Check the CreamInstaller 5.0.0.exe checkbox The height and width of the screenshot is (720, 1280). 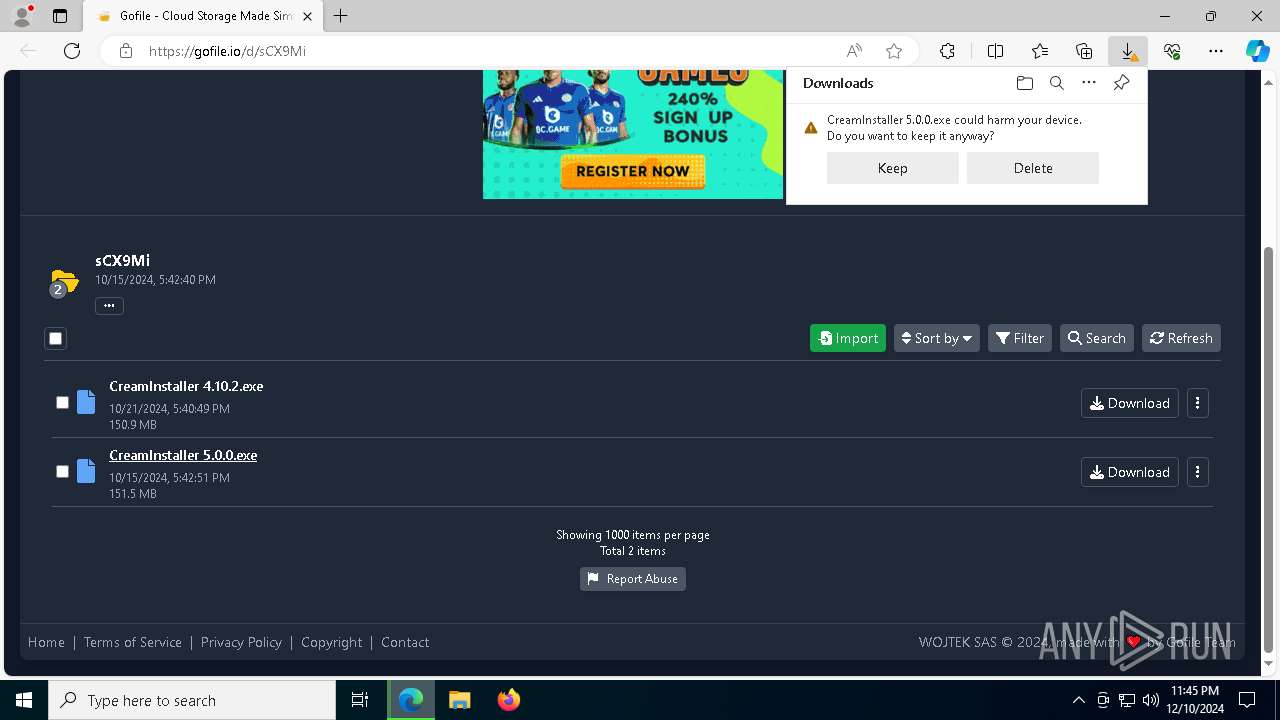tap(62, 471)
